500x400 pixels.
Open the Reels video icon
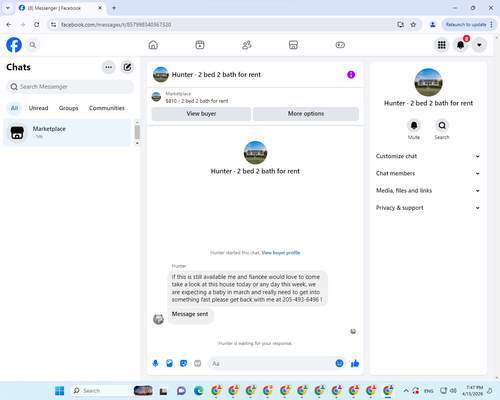[200, 45]
